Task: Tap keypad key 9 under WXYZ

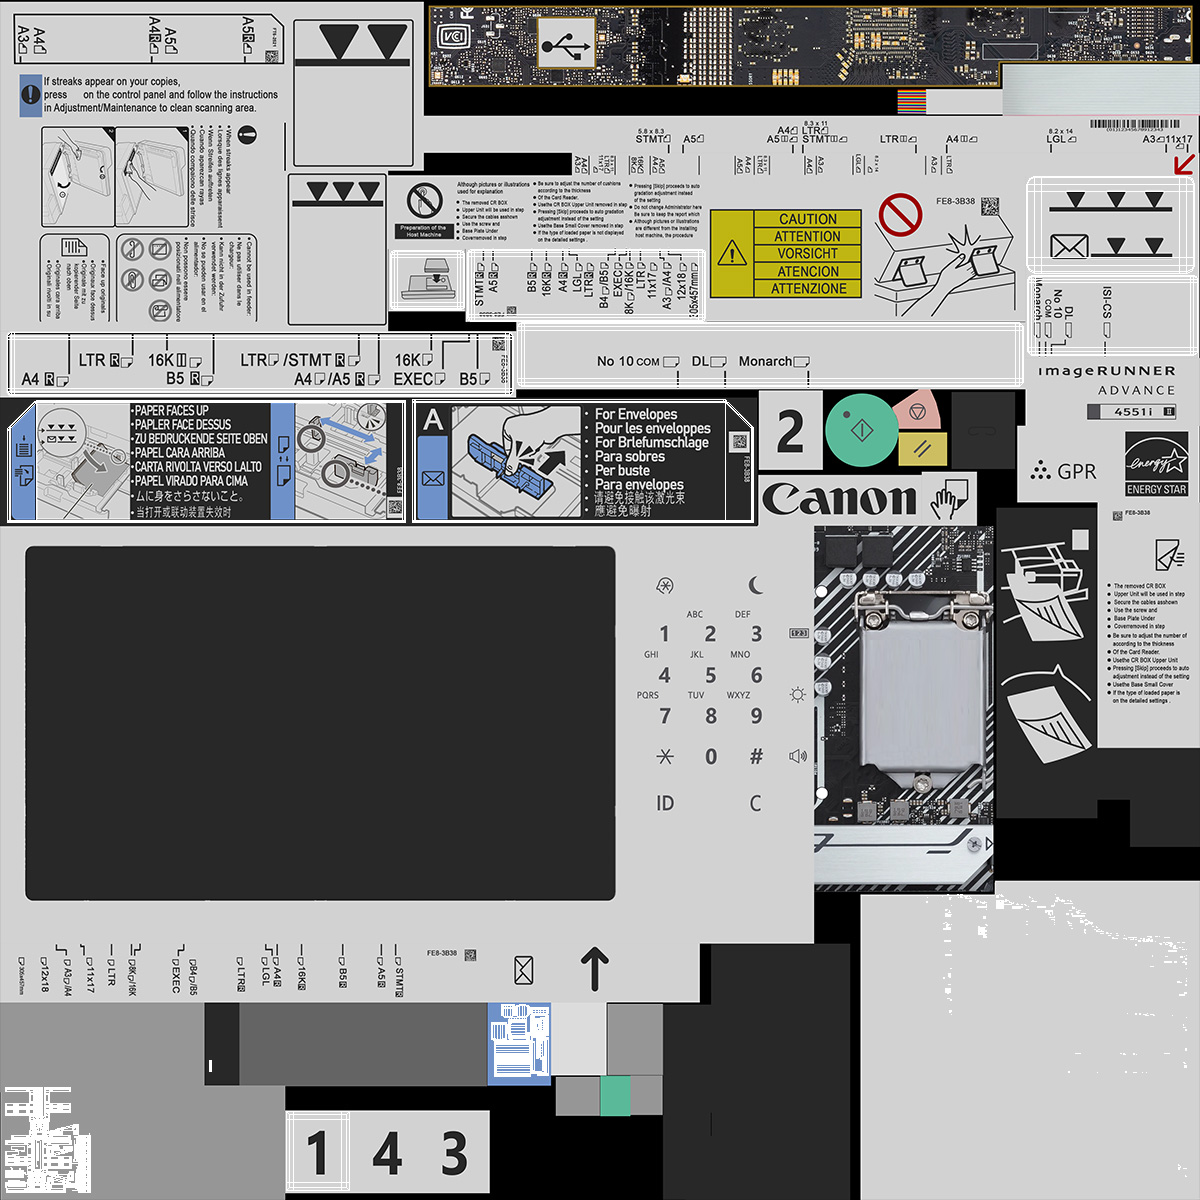Action: pos(756,716)
